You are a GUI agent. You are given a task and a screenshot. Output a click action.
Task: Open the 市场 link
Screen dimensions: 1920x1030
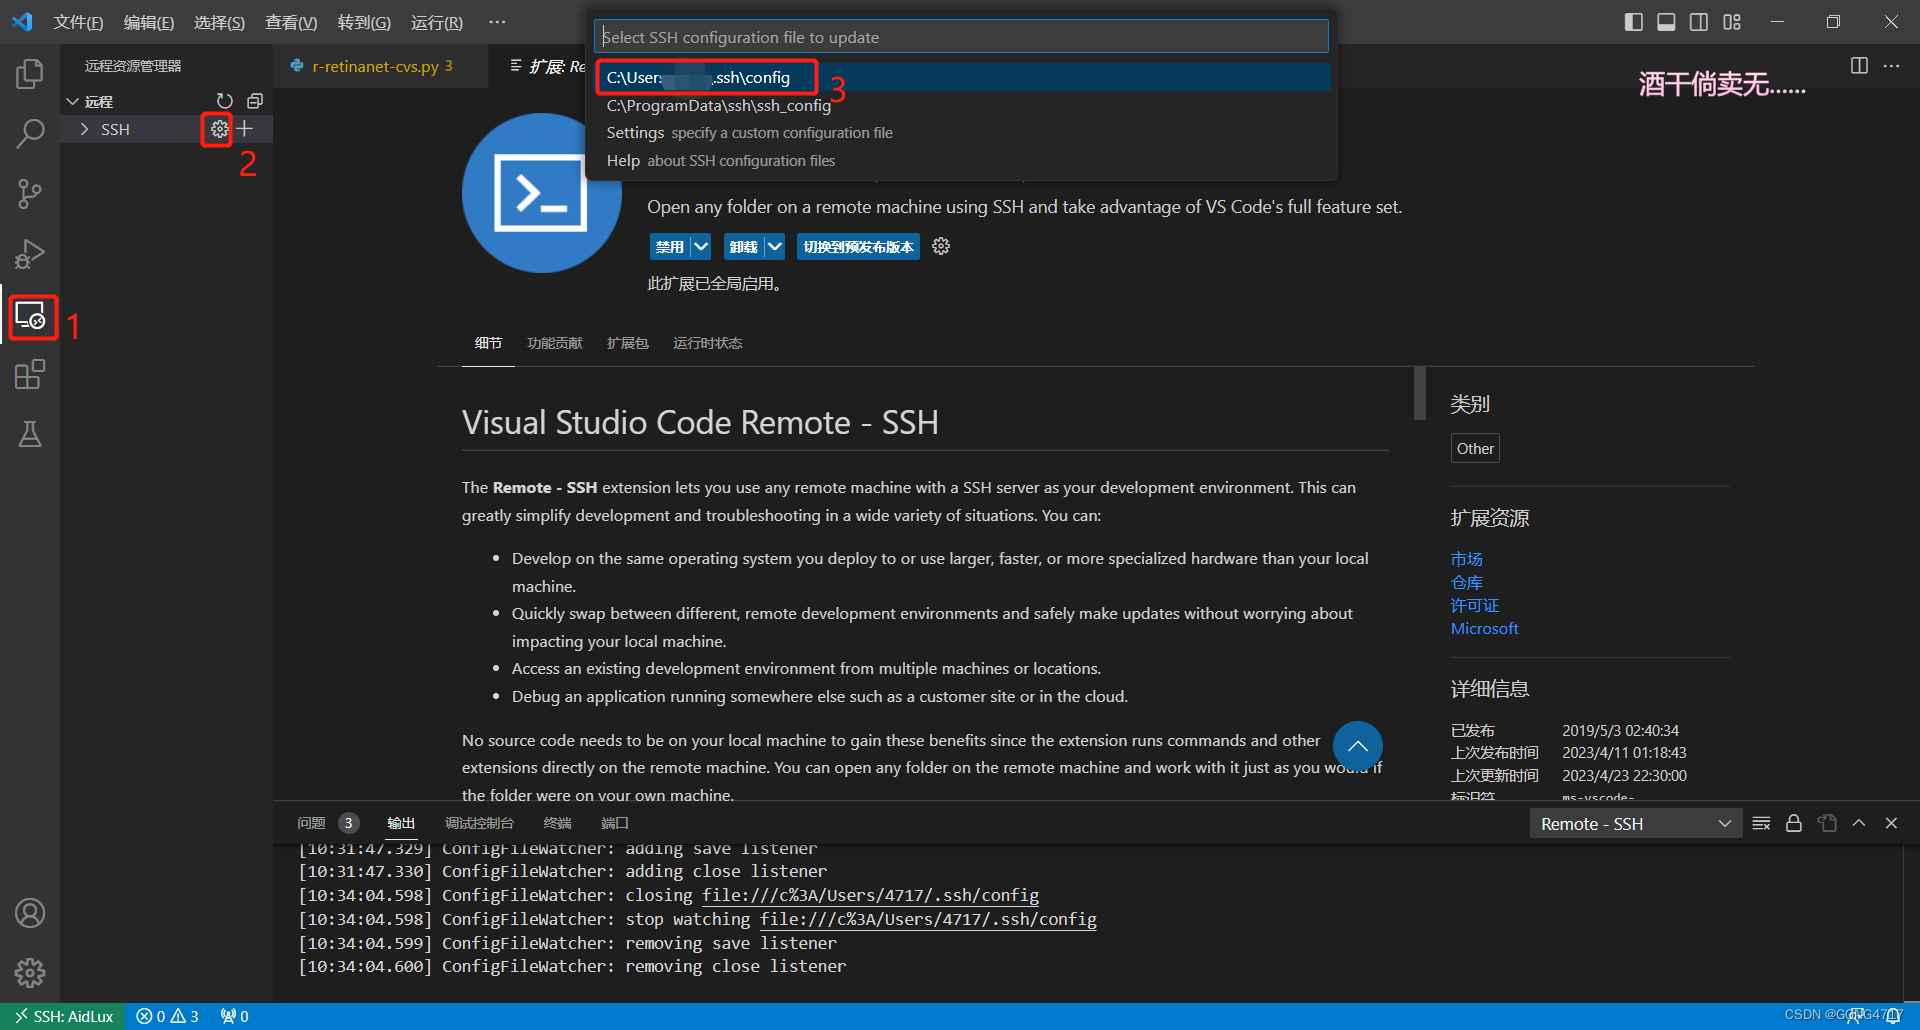(1466, 559)
